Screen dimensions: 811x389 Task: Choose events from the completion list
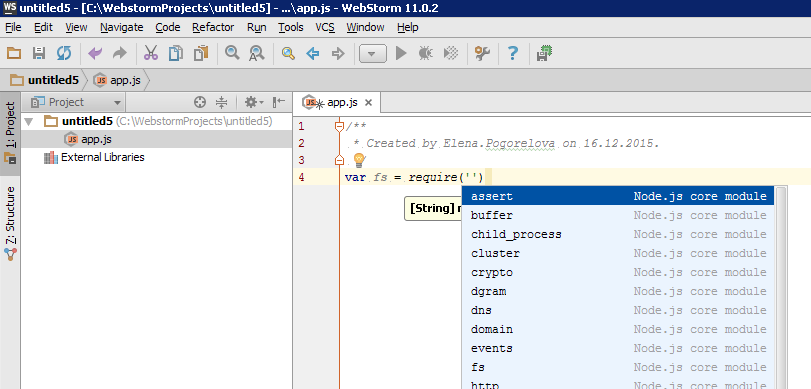618,348
